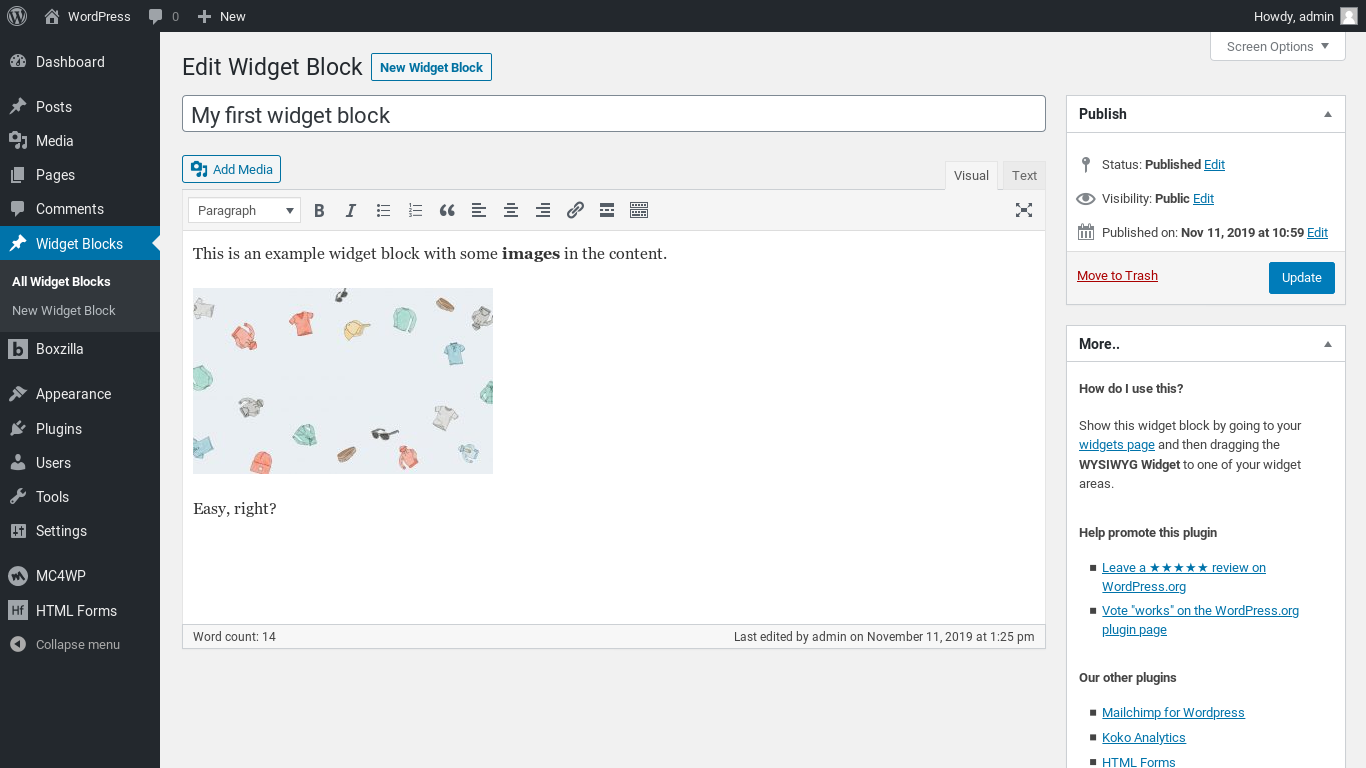Click the WordPress logo icon in admin bar
Image resolution: width=1366 pixels, height=768 pixels.
click(x=17, y=16)
